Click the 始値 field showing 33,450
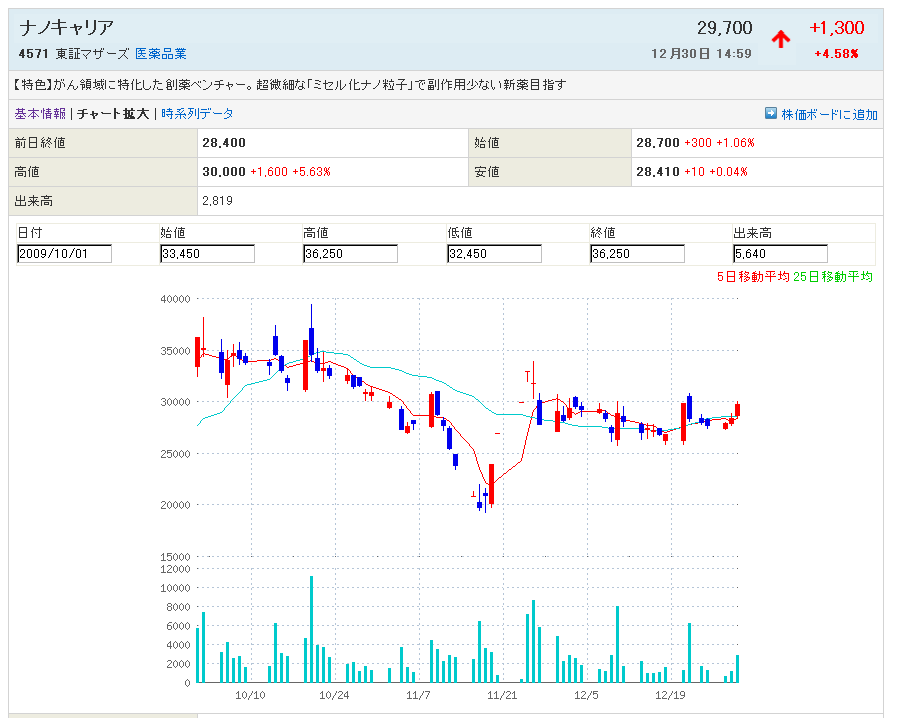Viewport: 900px width, 718px height. [207, 254]
